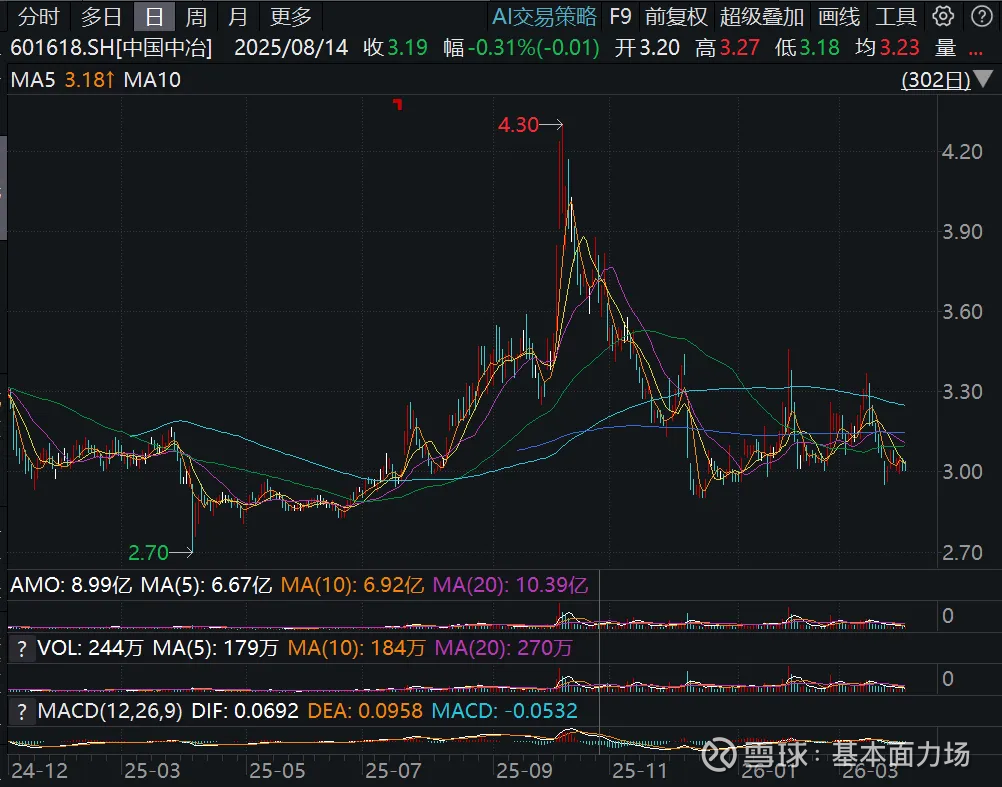Click the 25-05 date axis label
1002x787 pixels.
[x=277, y=771]
